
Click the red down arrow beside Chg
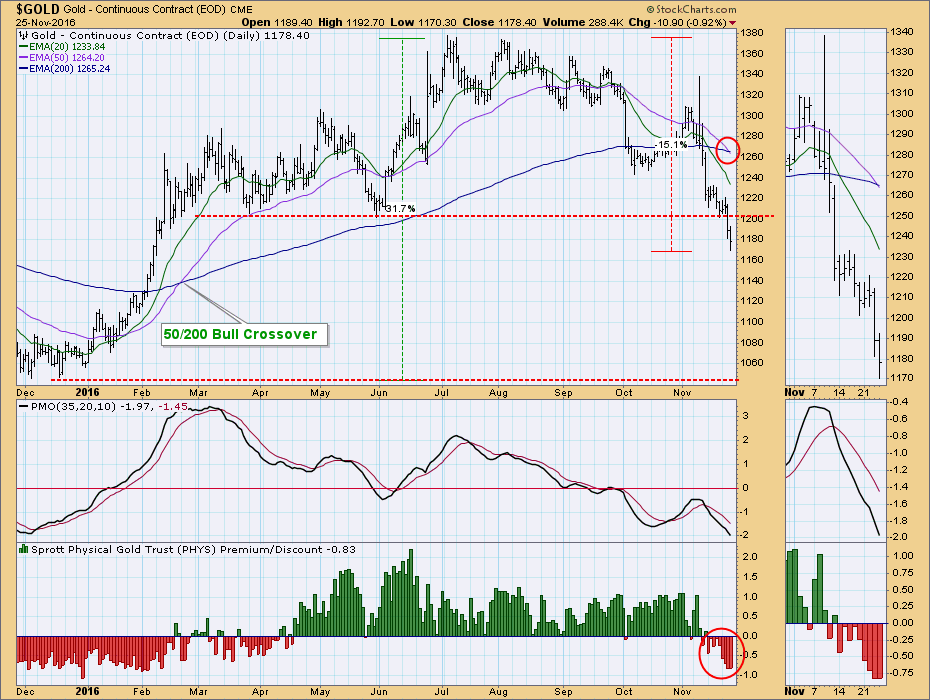pyautogui.click(x=732, y=23)
